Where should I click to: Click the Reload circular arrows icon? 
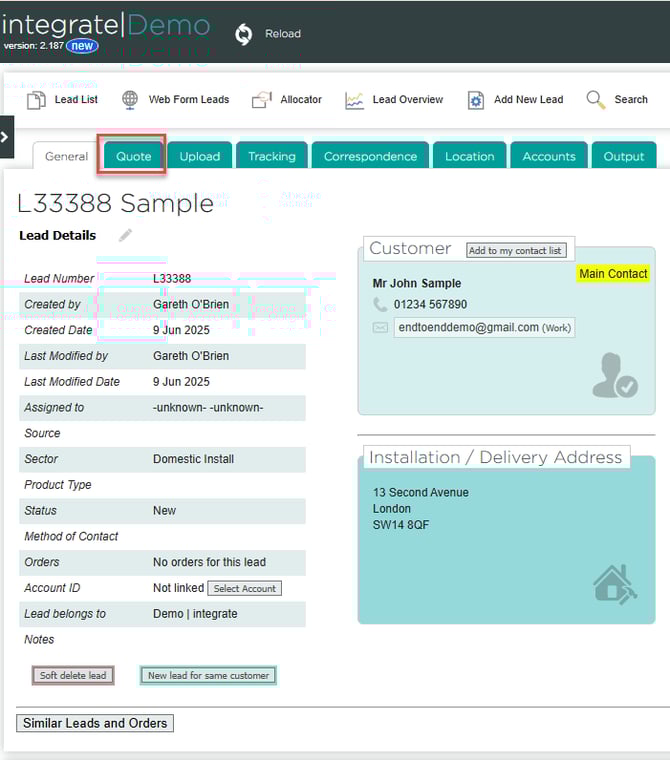(244, 34)
